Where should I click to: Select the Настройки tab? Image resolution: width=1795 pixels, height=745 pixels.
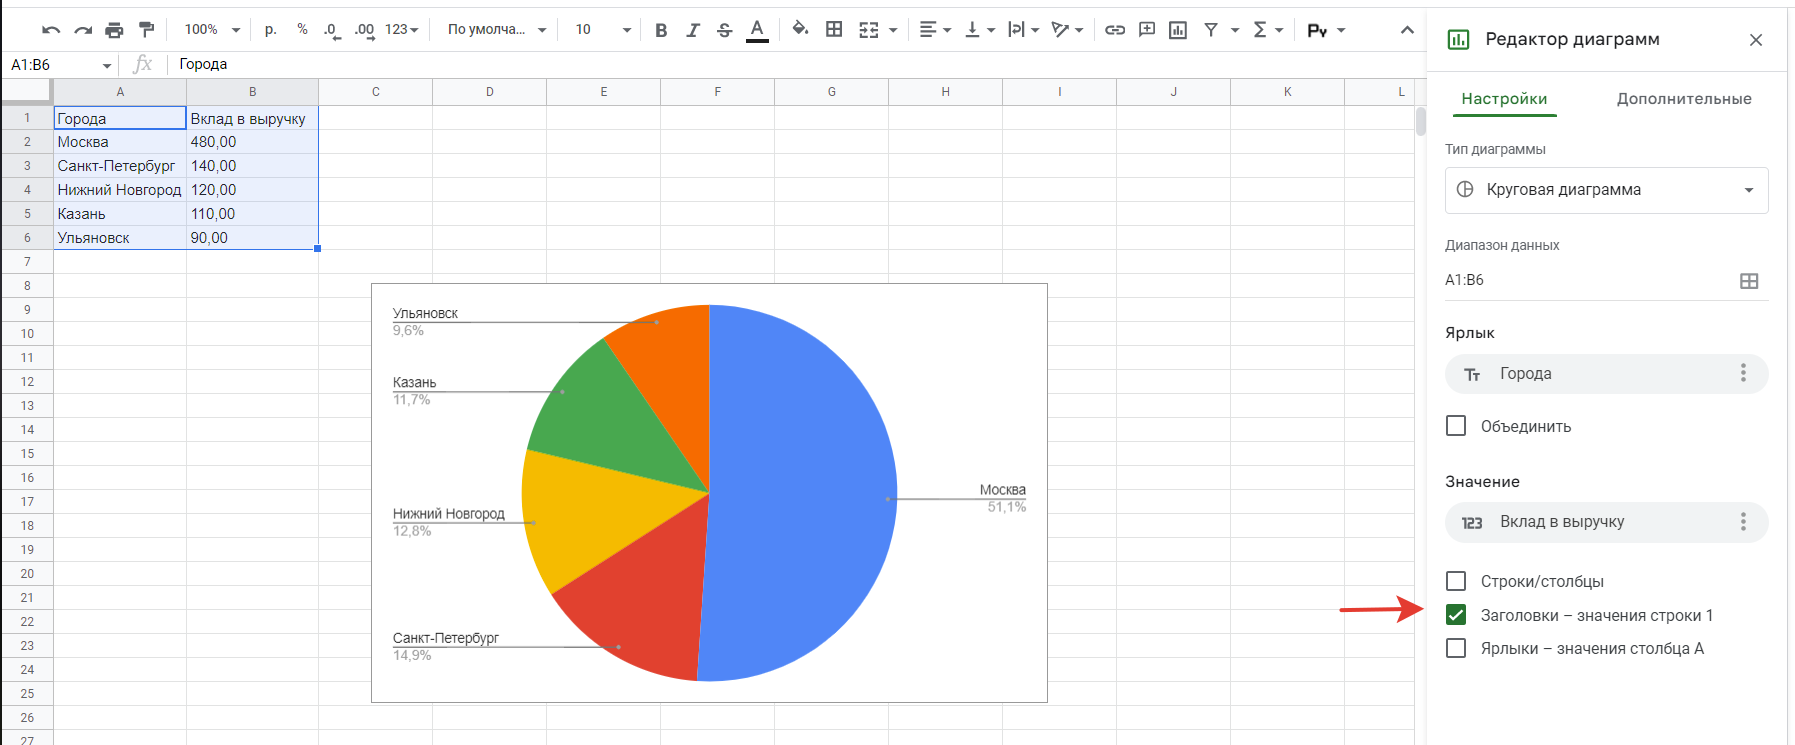[x=1504, y=99]
